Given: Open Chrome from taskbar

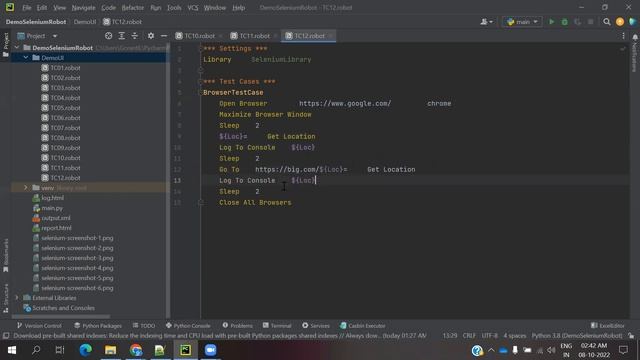Looking at the screenshot, I should pos(136,350).
